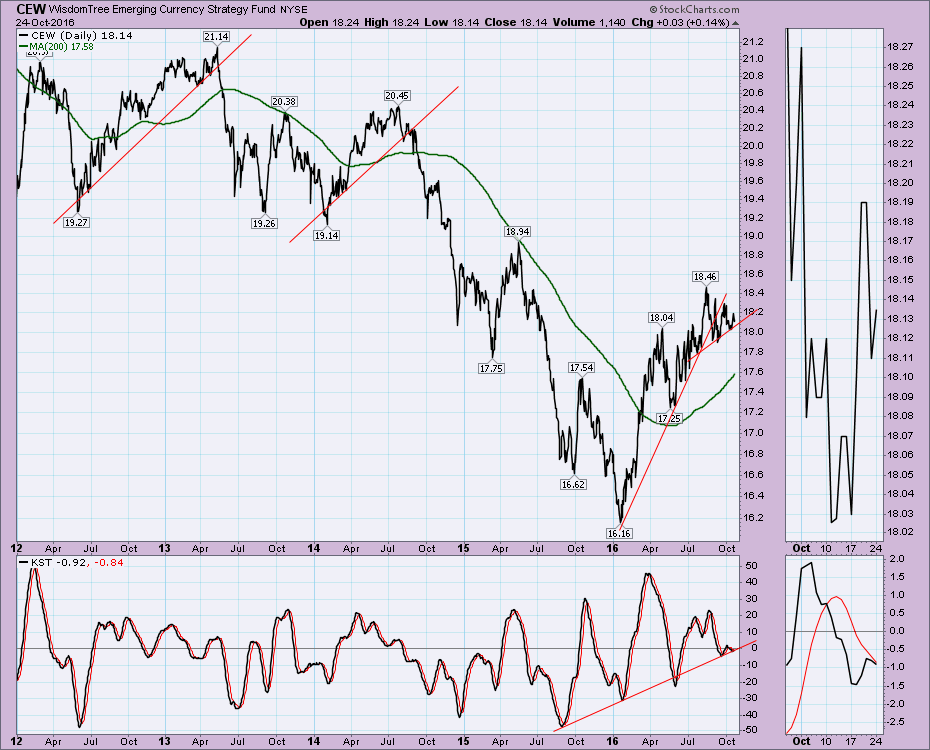The height and width of the screenshot is (750, 930).
Task: Click the 21.14 peak price label
Action: pos(216,37)
